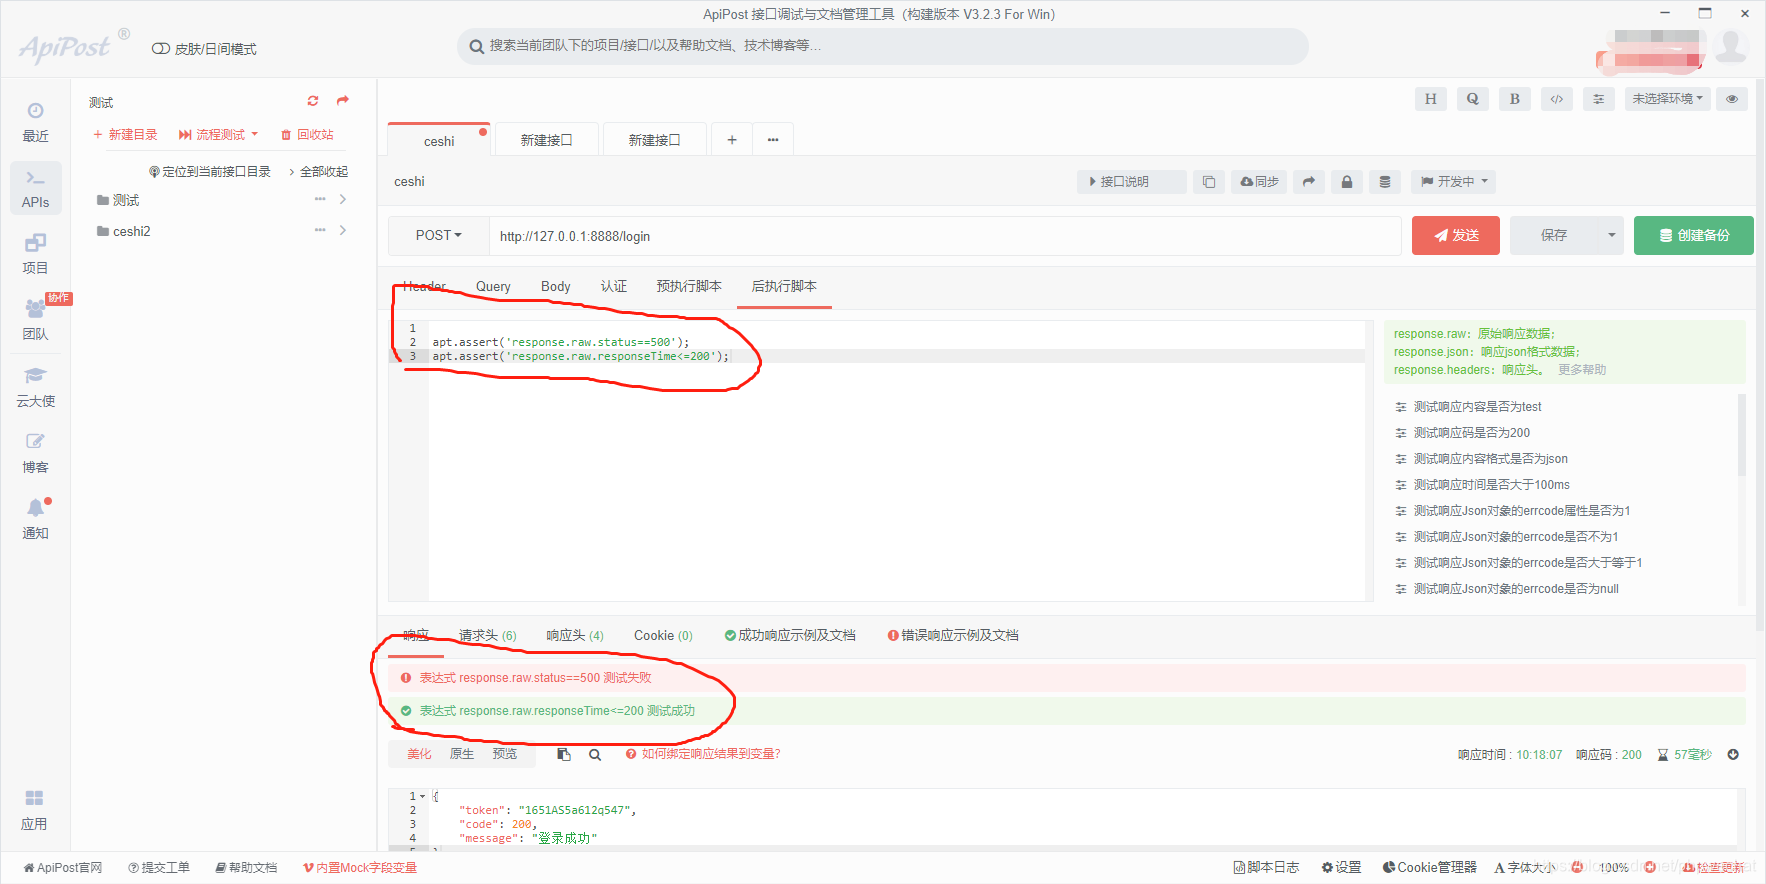Click the B toolbar icon
1766x884 pixels.
pos(1514,99)
